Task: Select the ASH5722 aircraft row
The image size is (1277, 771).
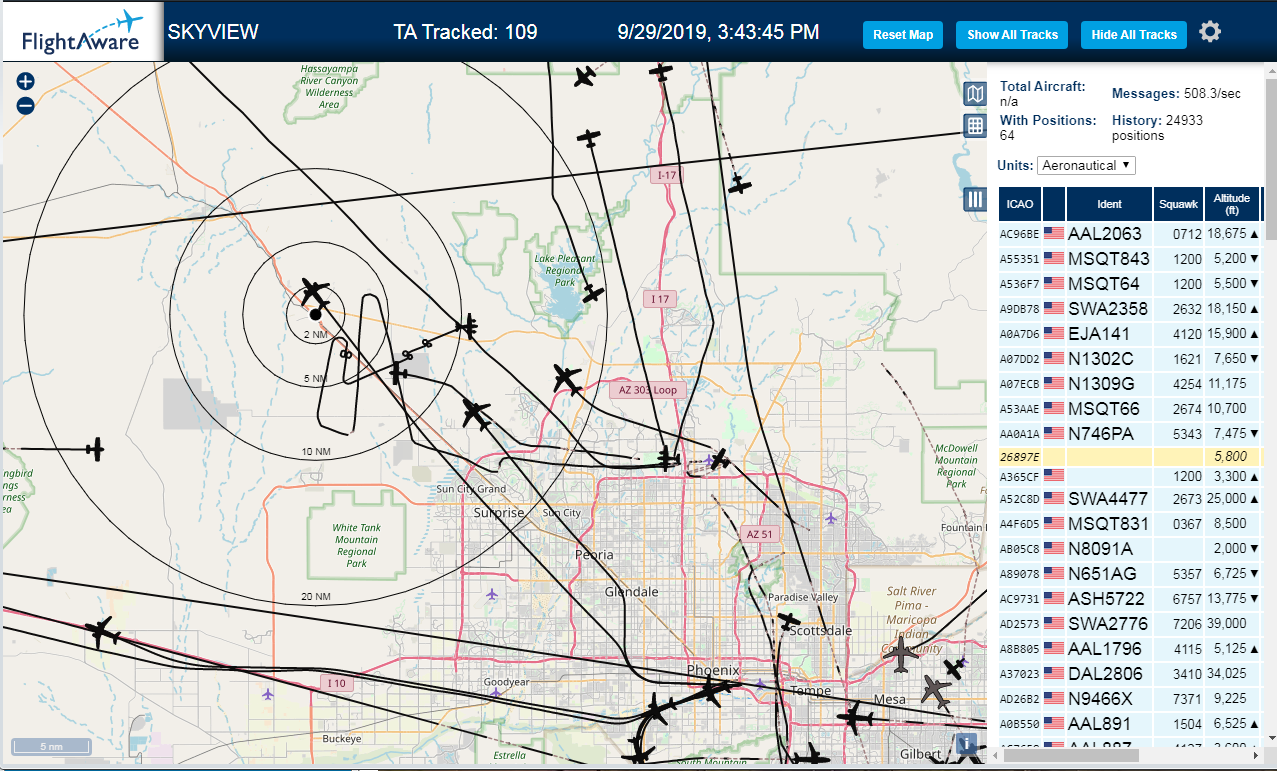Action: point(1130,599)
